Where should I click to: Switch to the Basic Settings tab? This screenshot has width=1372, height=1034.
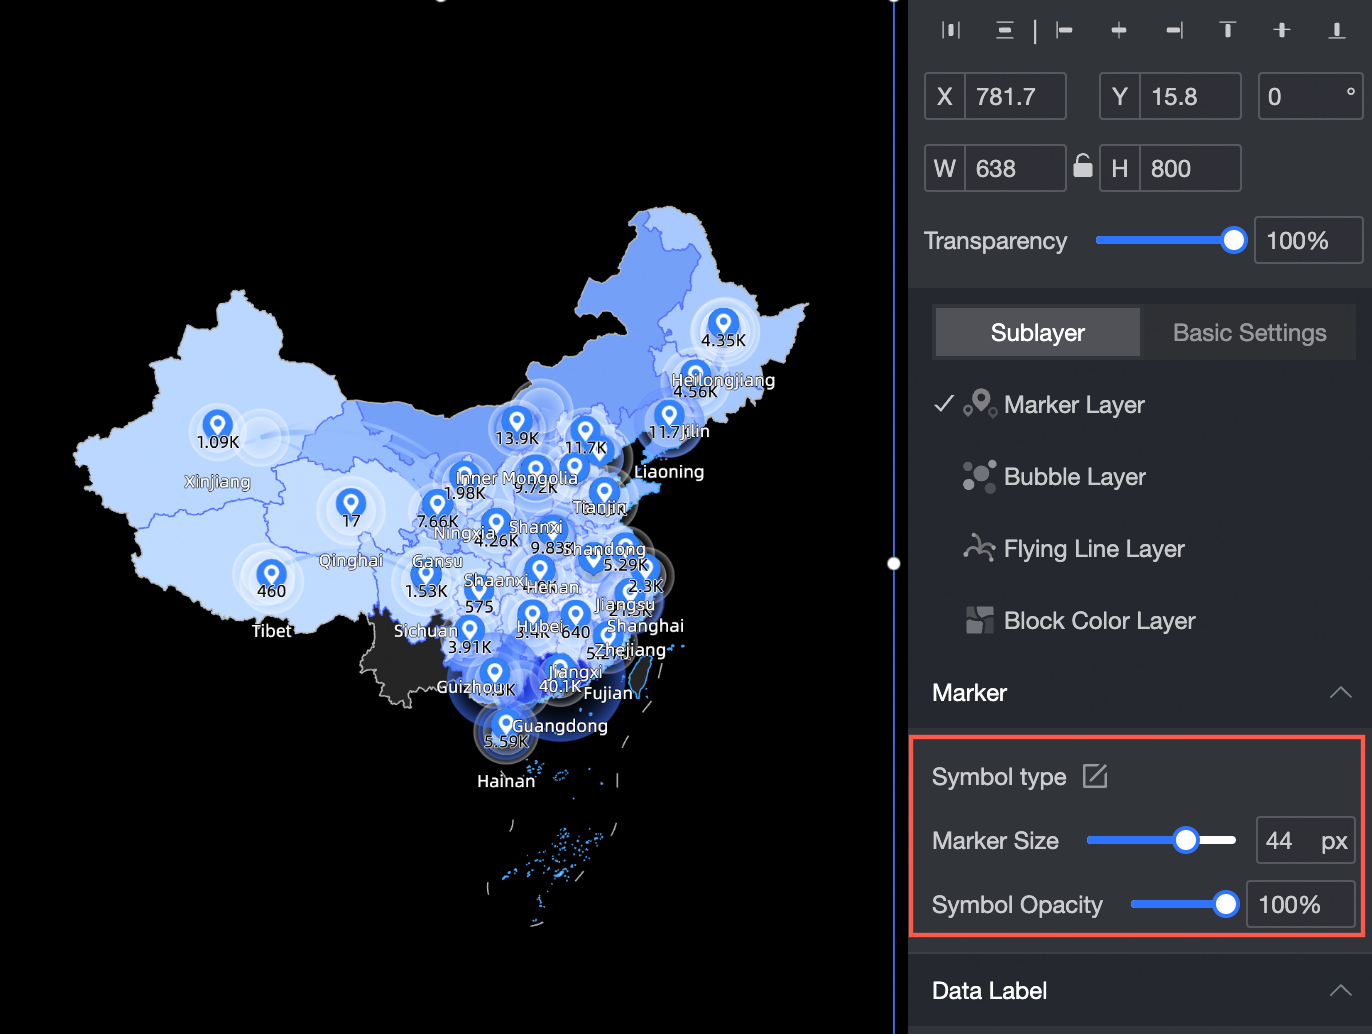1249,332
